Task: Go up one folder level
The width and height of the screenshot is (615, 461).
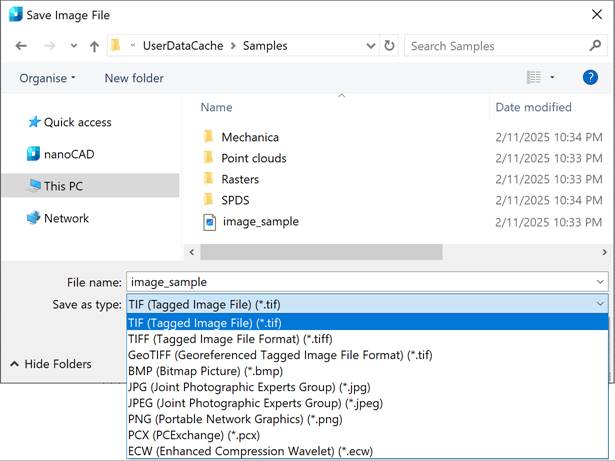Action: point(94,46)
